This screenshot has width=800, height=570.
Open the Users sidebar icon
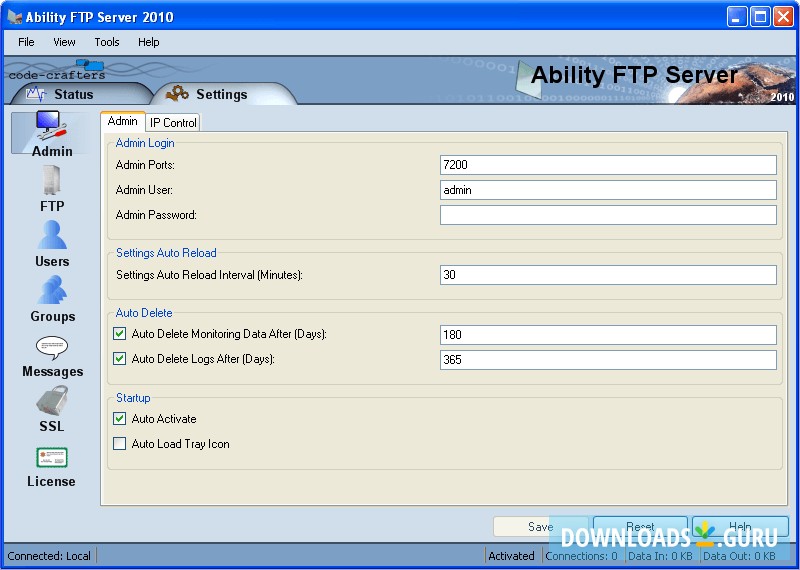point(52,243)
